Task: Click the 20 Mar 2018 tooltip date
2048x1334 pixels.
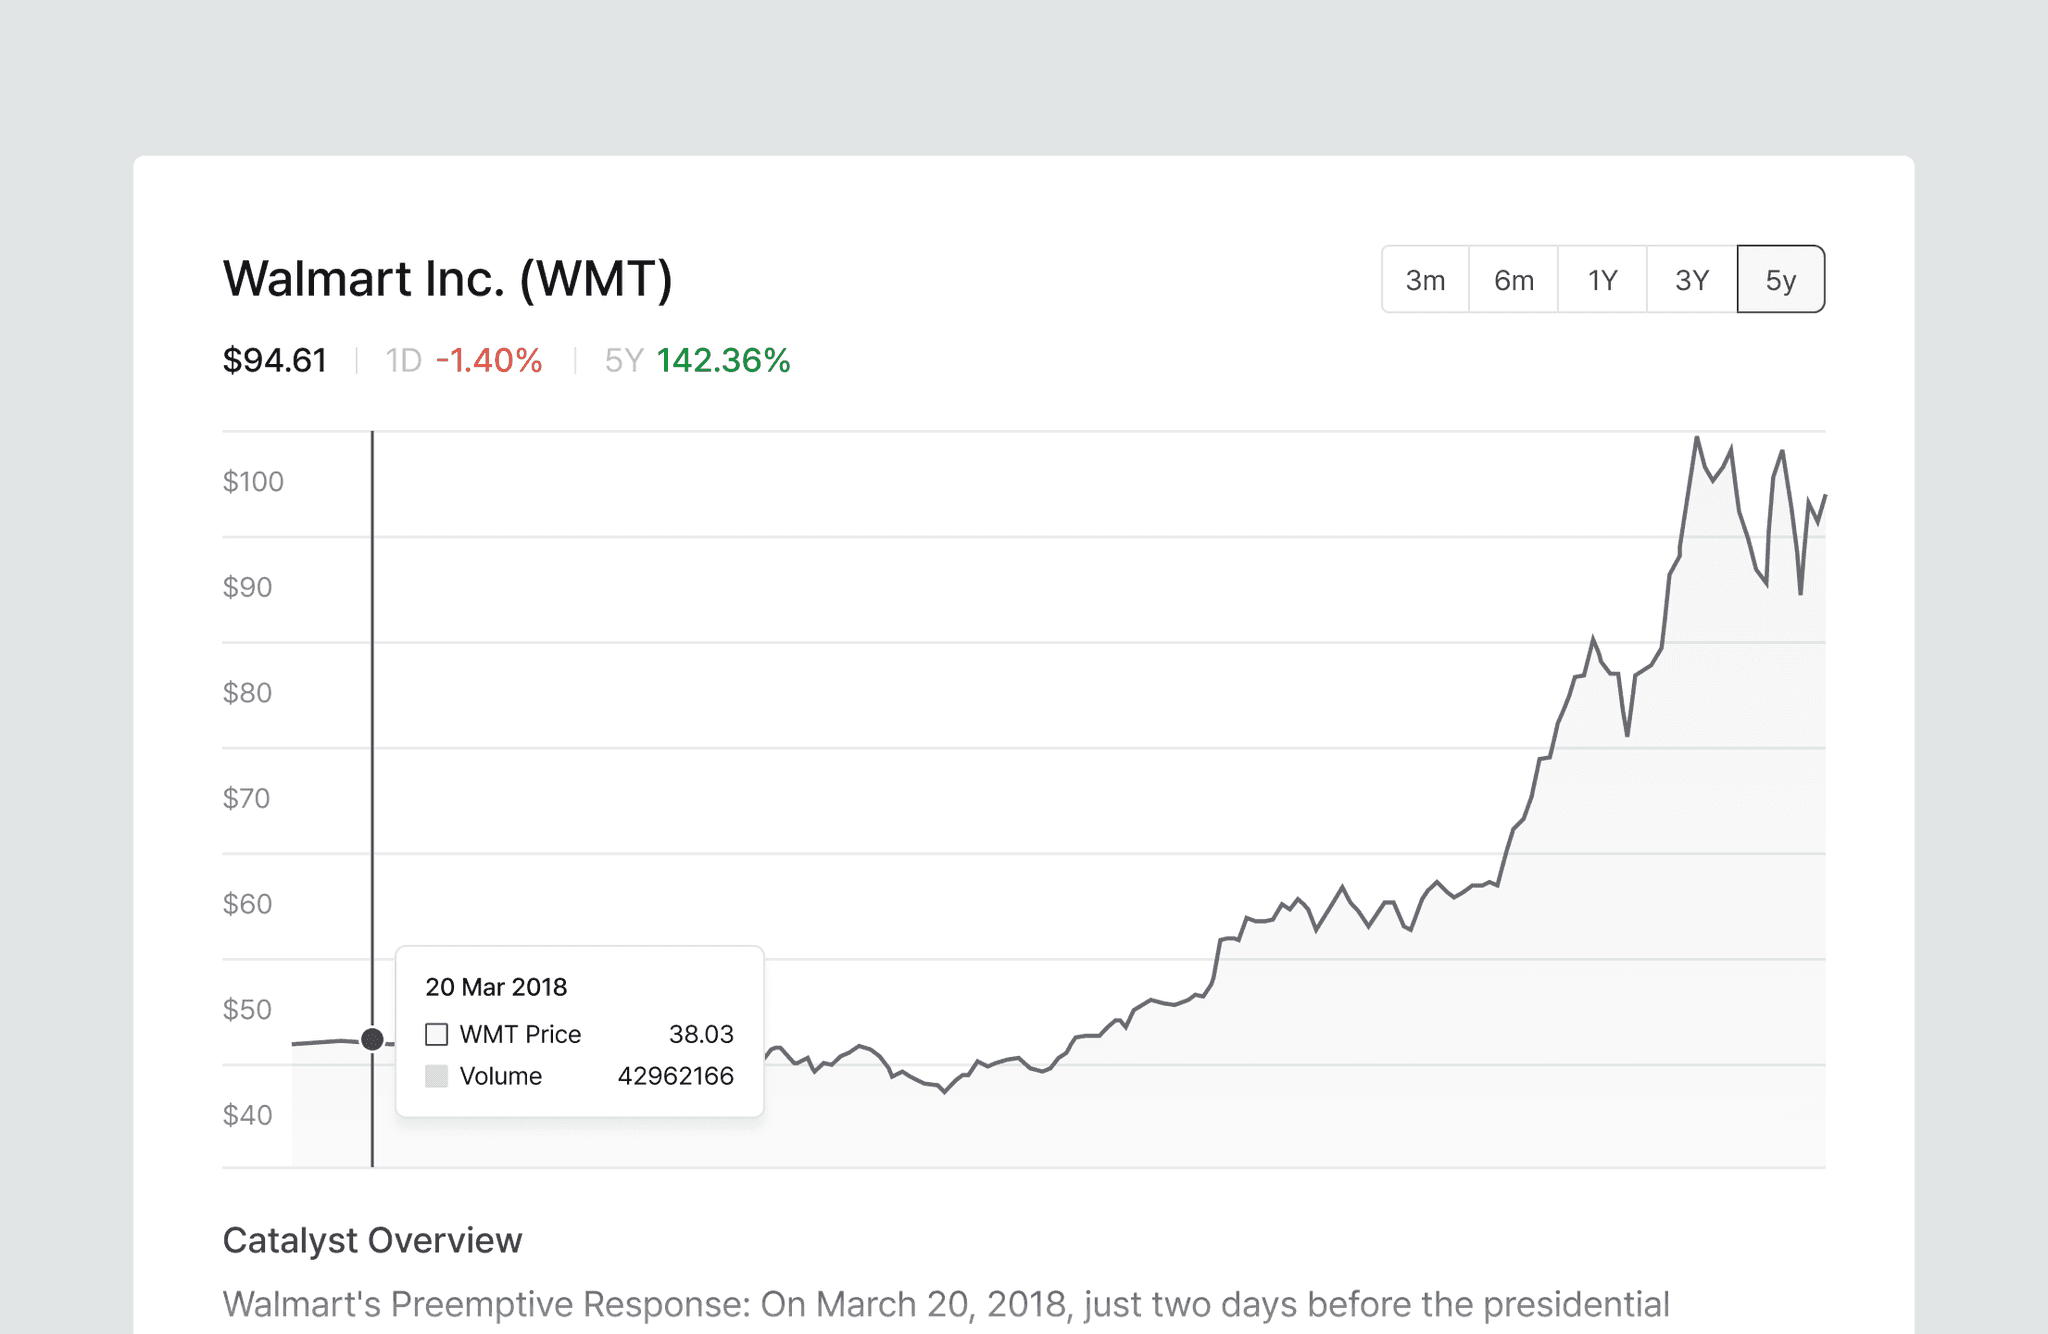Action: click(x=496, y=987)
